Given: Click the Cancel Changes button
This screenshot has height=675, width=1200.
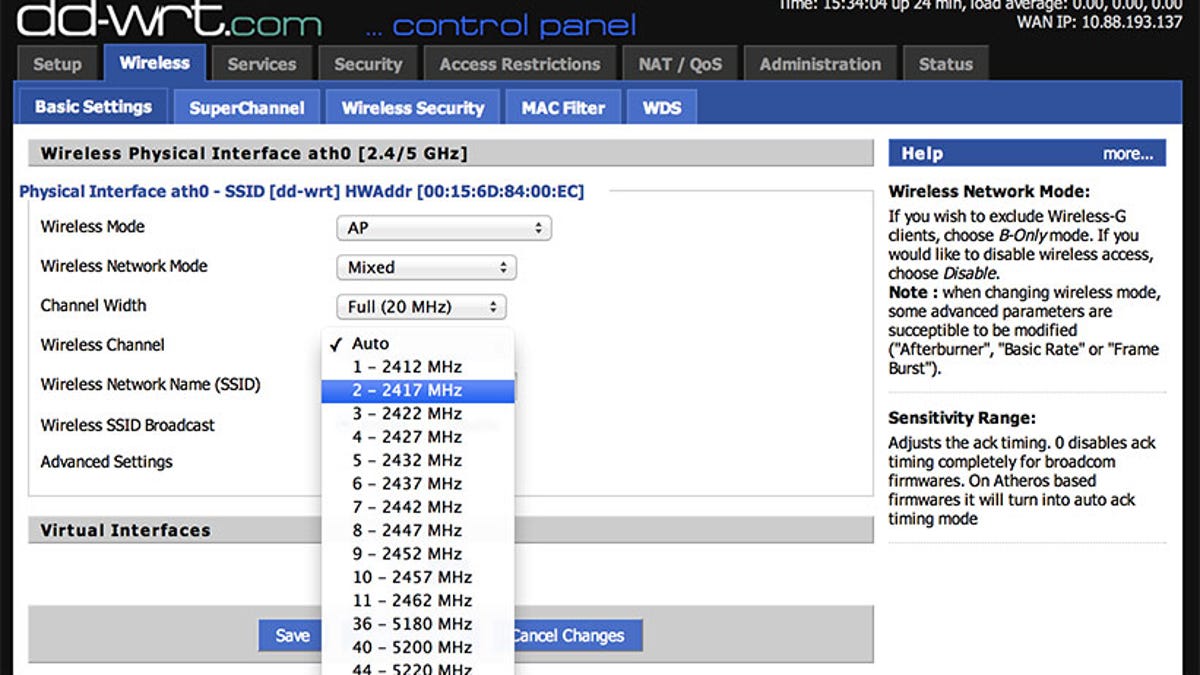Looking at the screenshot, I should tap(578, 635).
